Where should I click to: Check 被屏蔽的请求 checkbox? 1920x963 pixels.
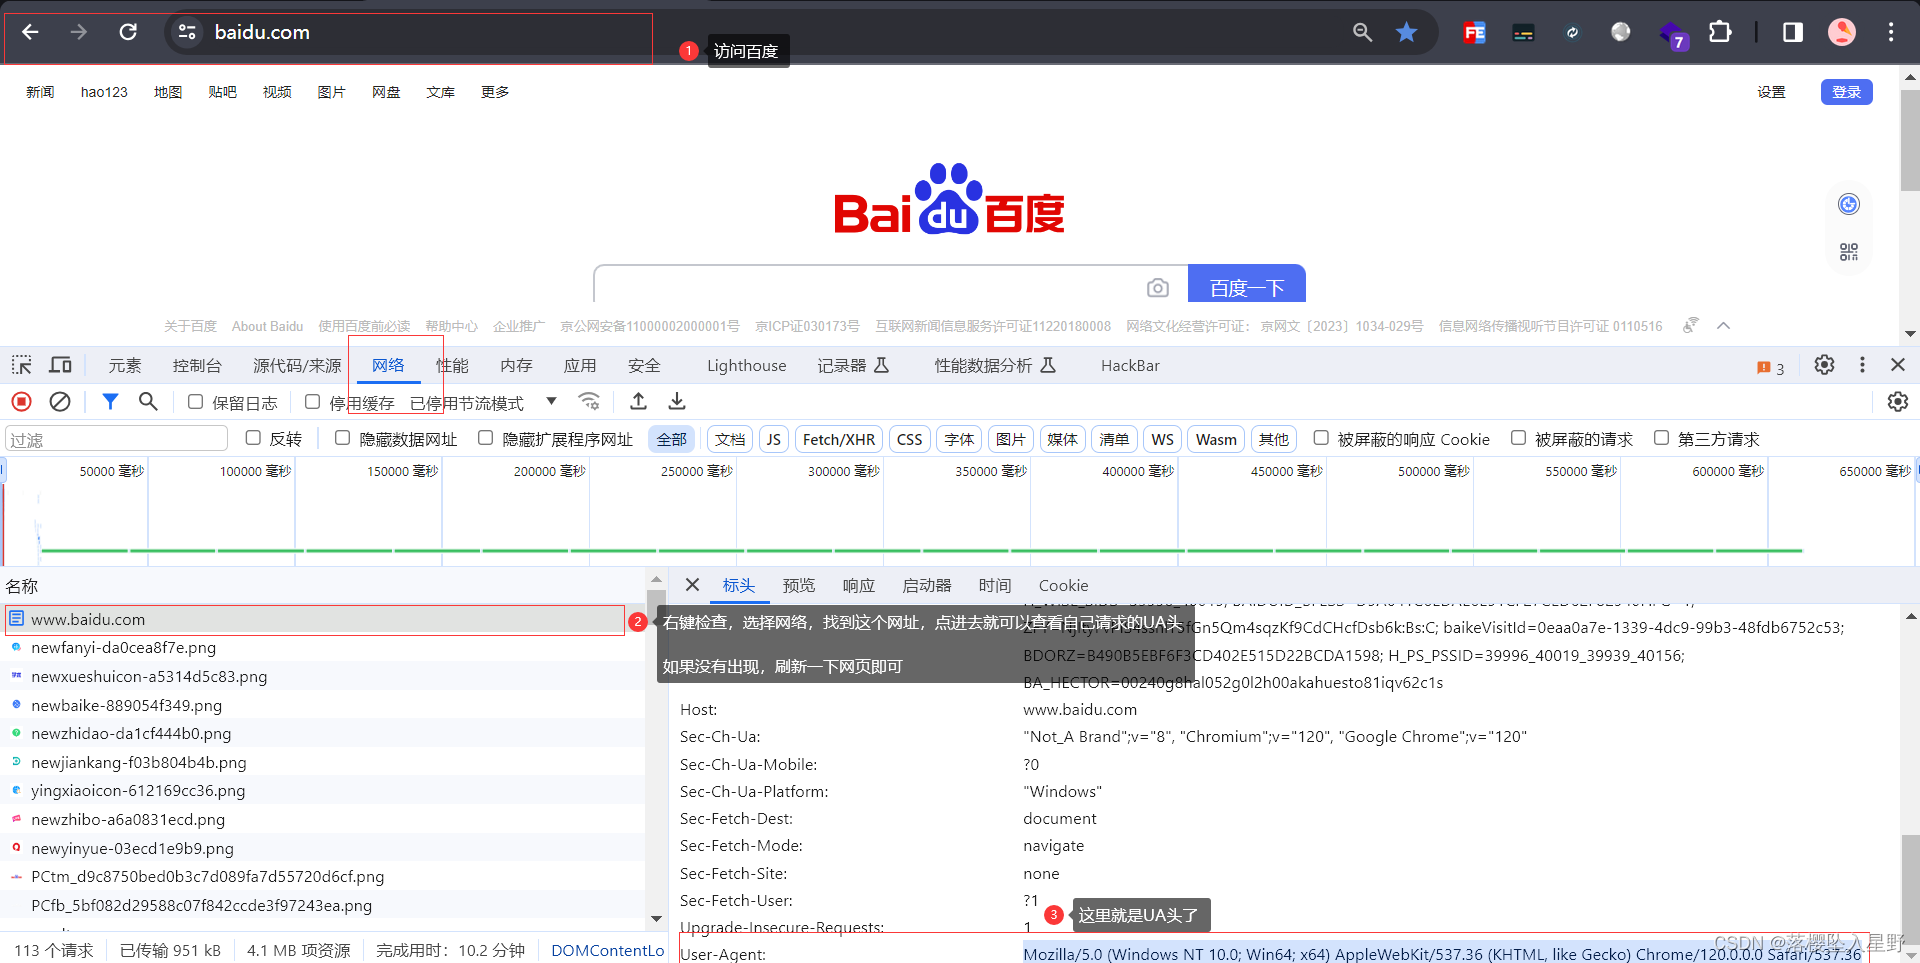pyautogui.click(x=1518, y=438)
